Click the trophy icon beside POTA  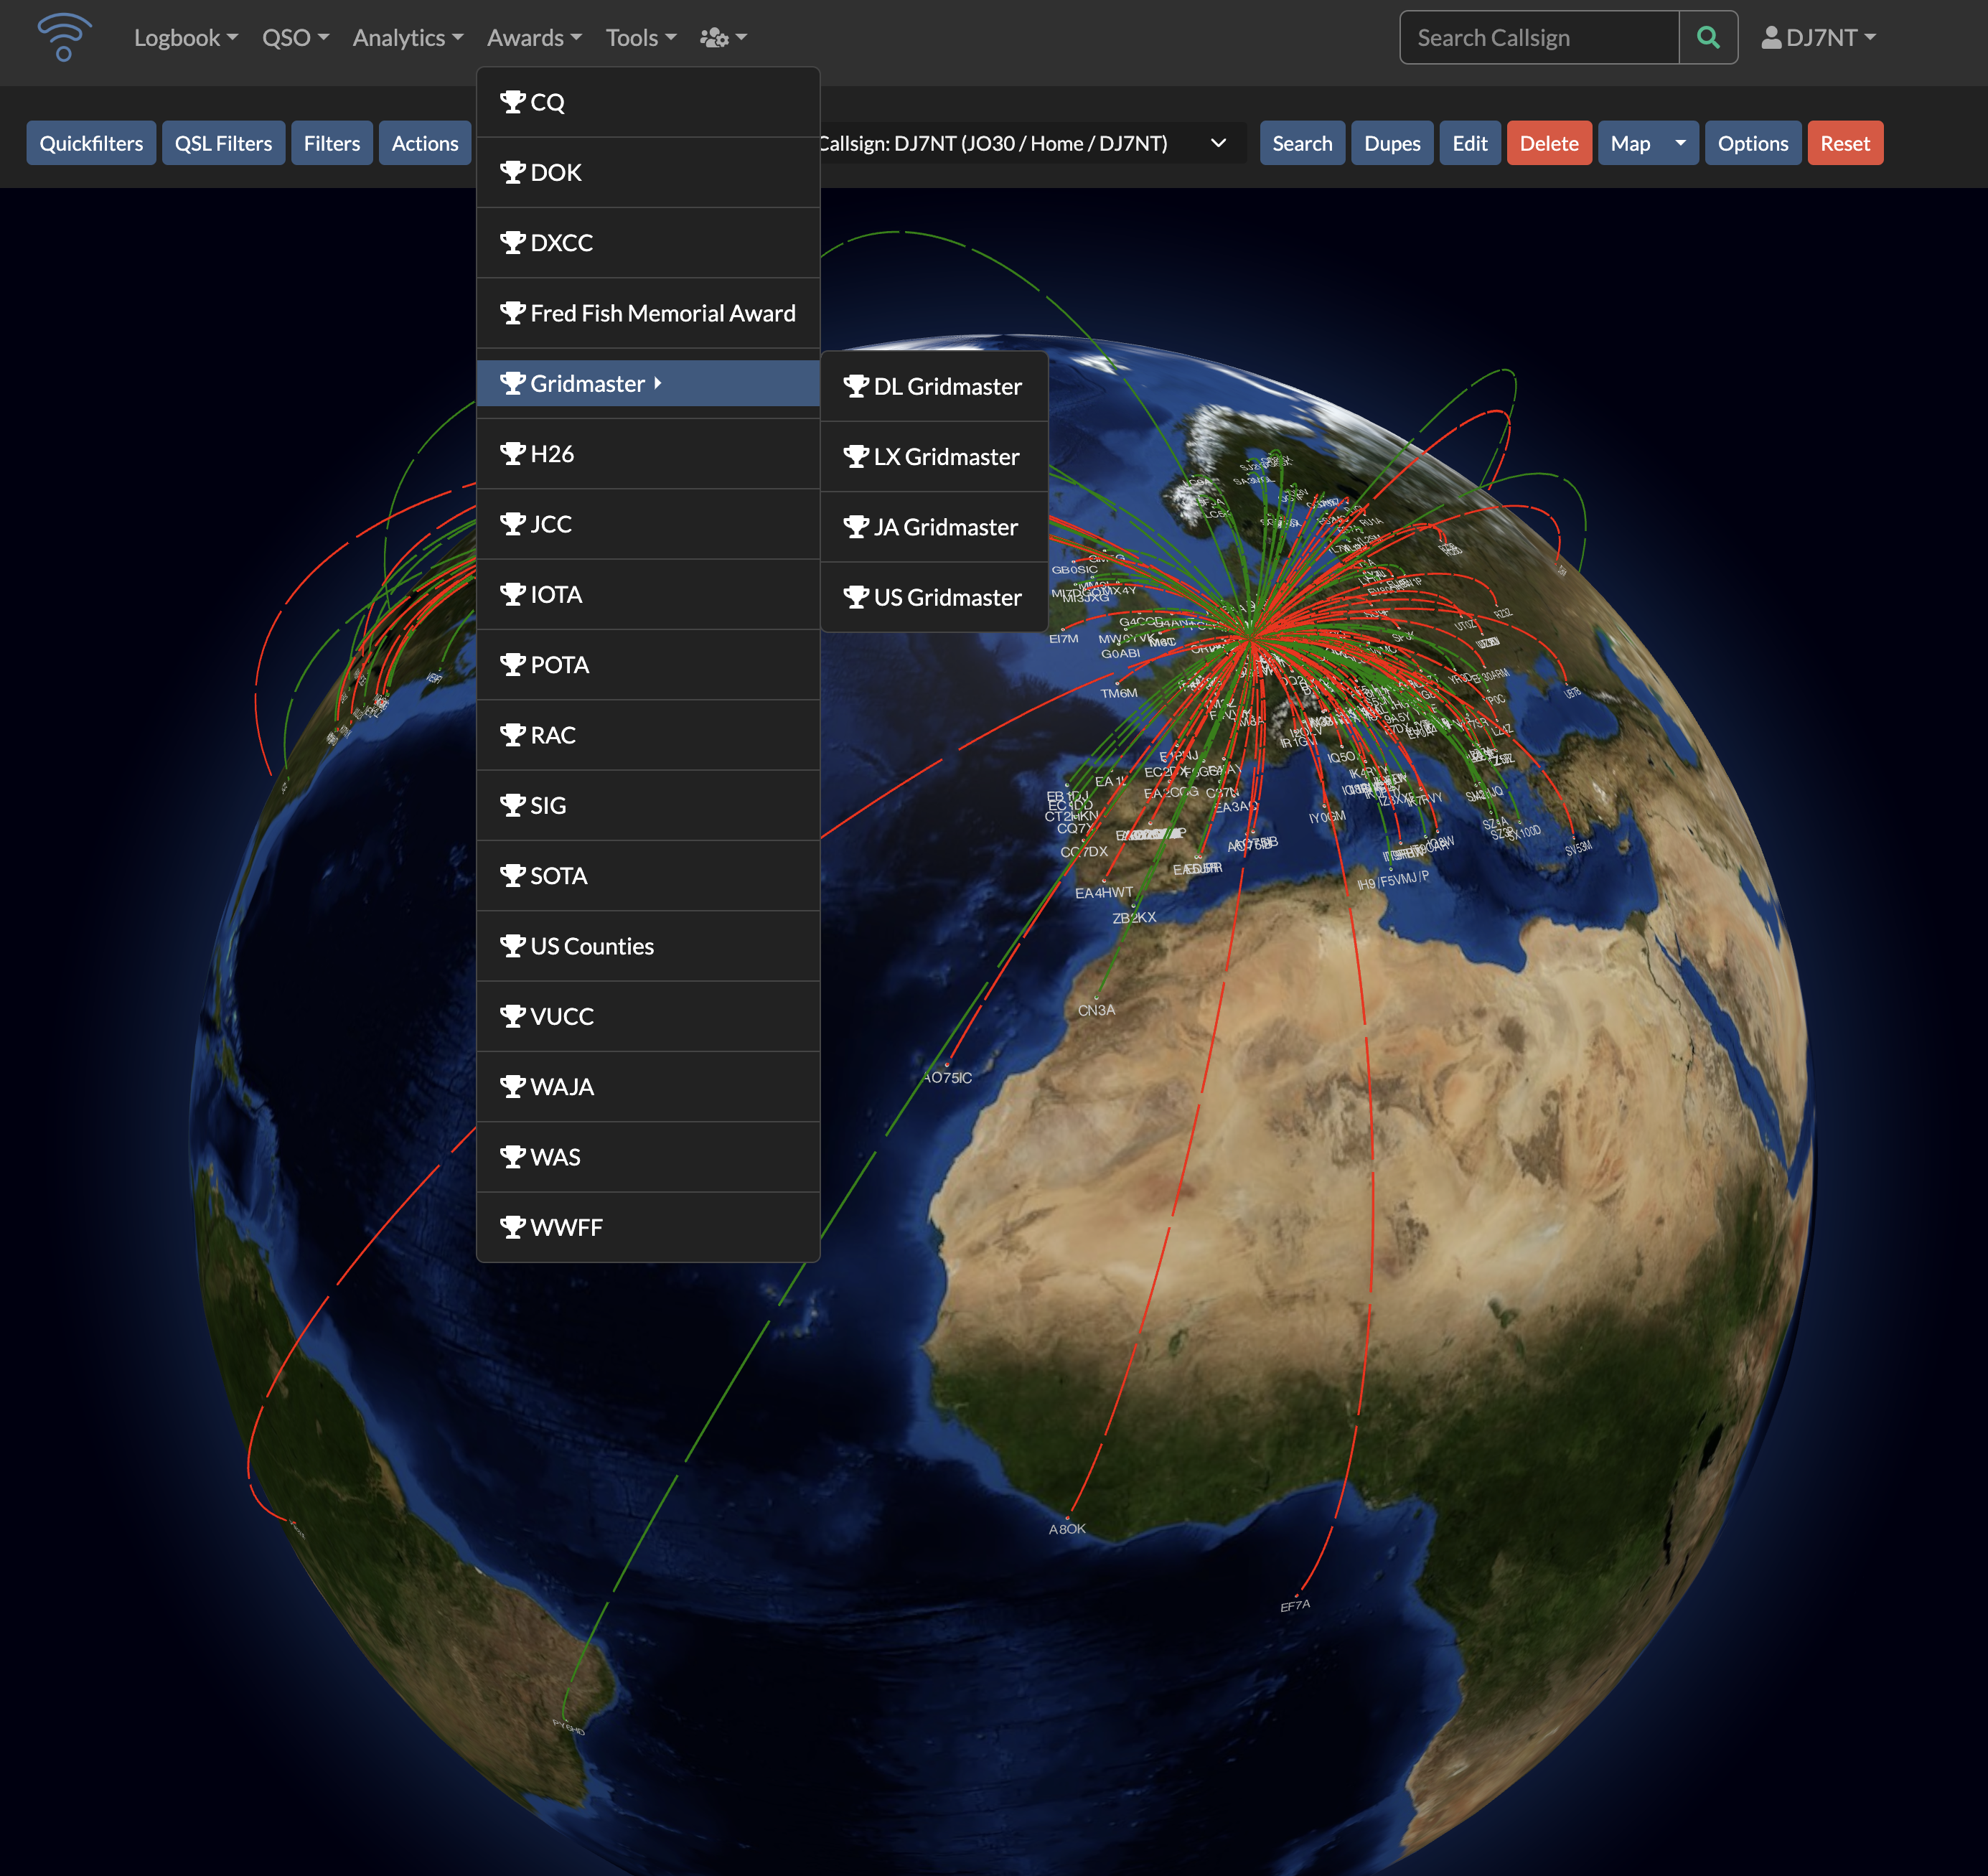(x=513, y=664)
